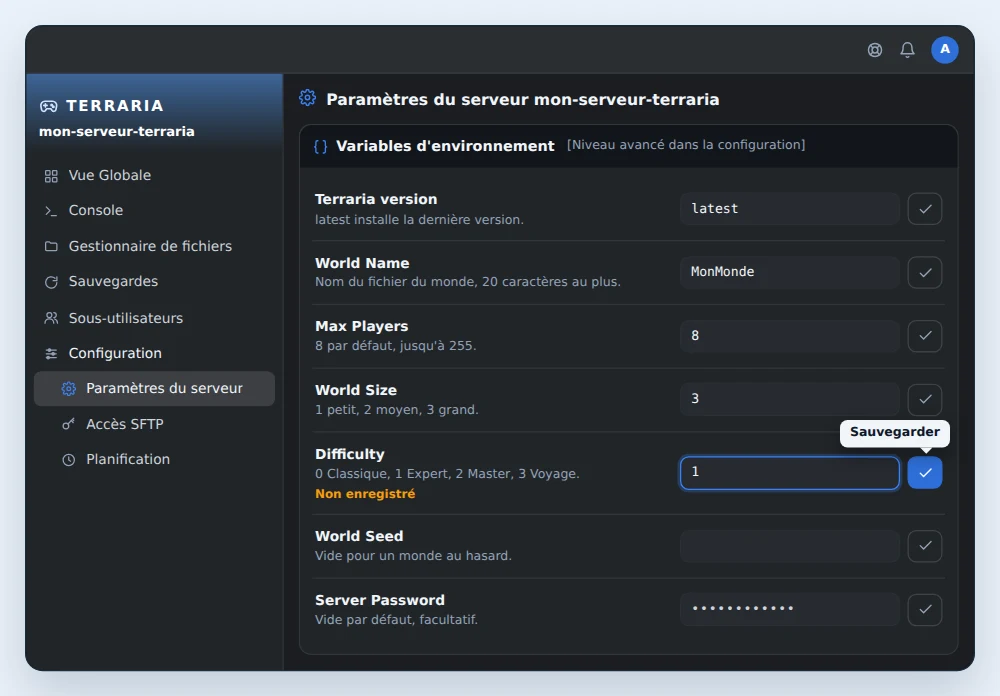The width and height of the screenshot is (1000, 696).
Task: Click '1 petit, 2 moyen, 3 grand.' description
Action: (x=397, y=410)
